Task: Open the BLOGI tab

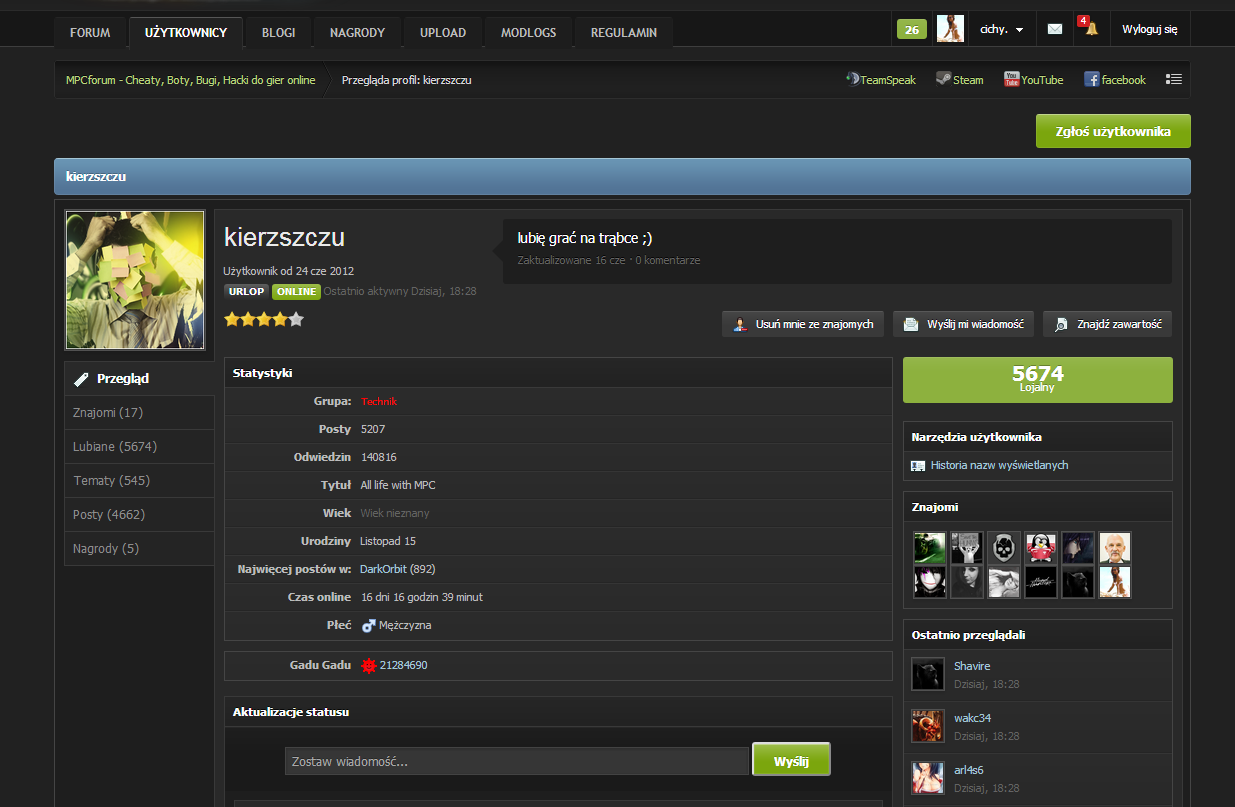Action: 278,32
